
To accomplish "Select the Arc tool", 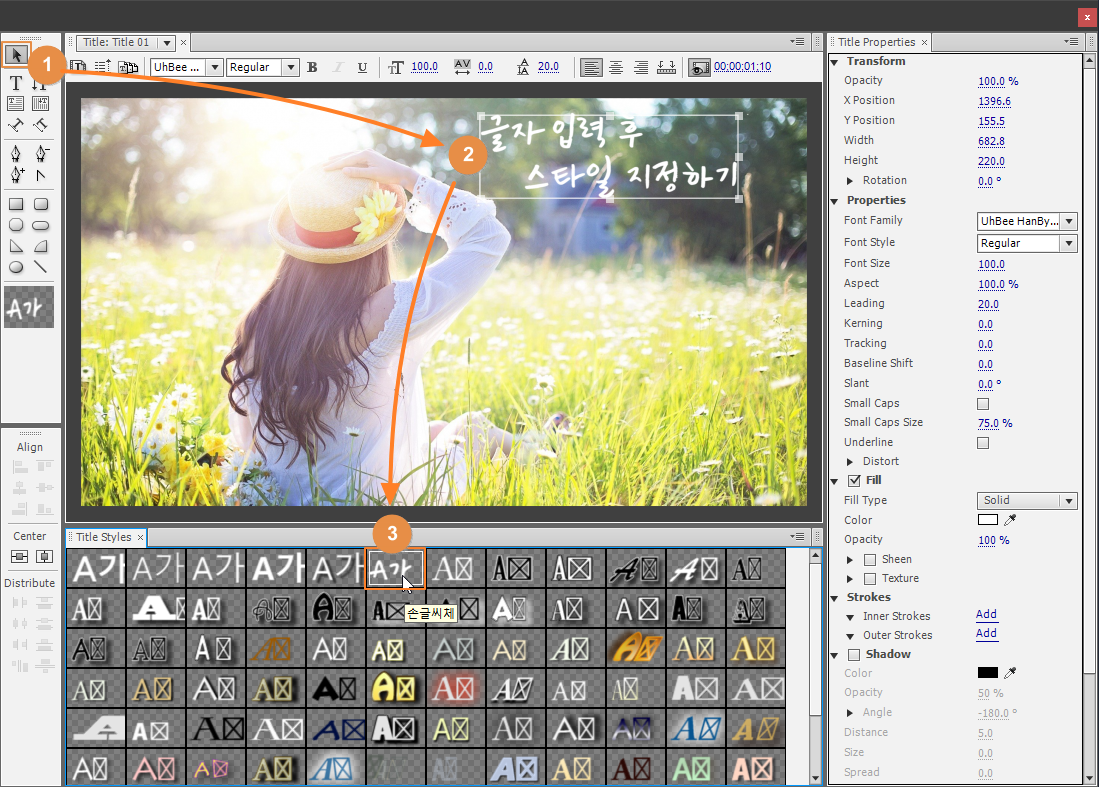I will tap(41, 247).
